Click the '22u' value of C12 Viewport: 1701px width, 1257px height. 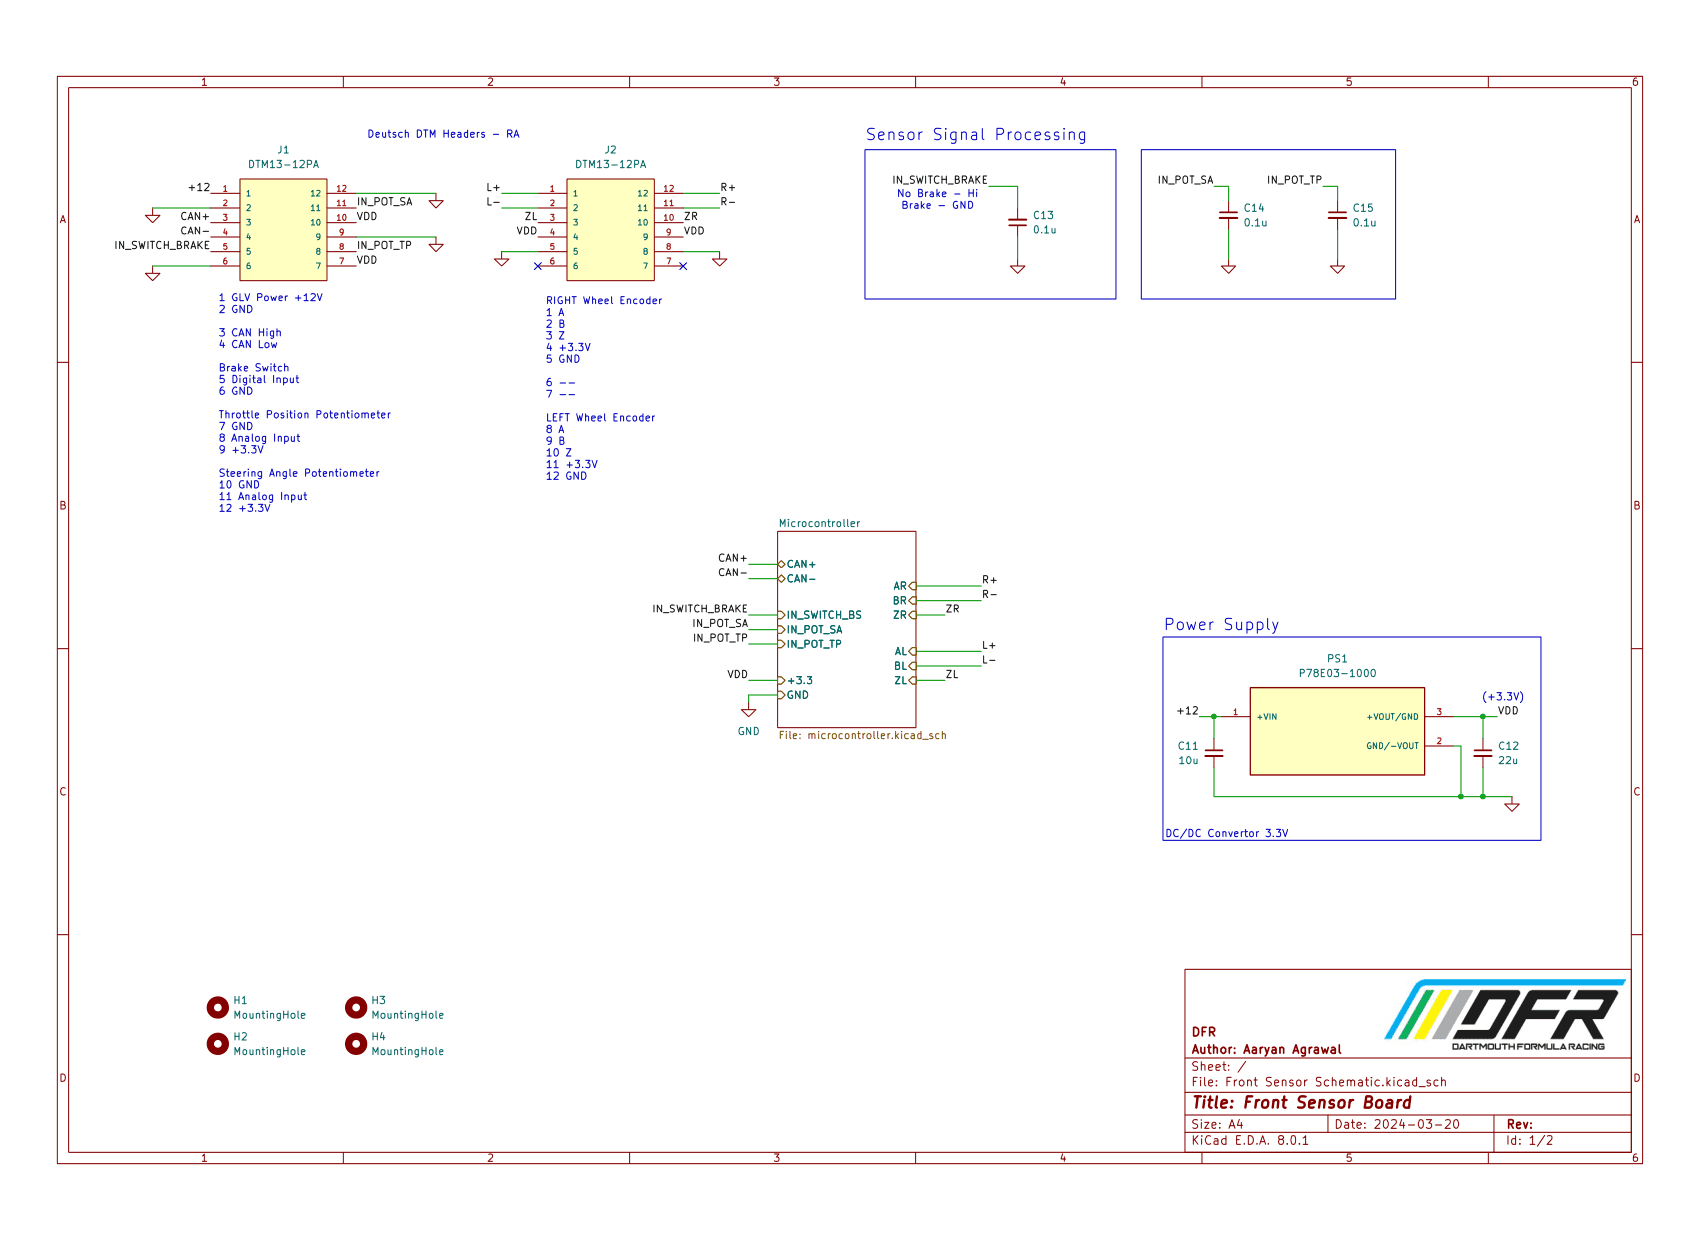(x=1508, y=760)
